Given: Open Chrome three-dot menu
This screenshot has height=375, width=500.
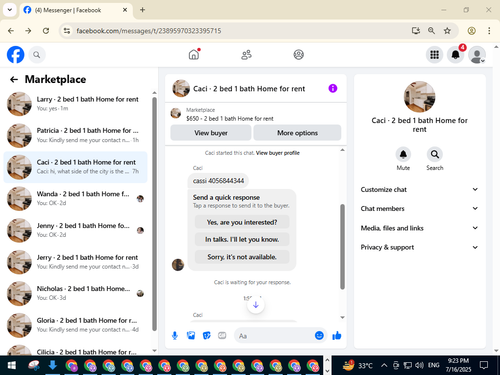Looking at the screenshot, I should (x=489, y=31).
